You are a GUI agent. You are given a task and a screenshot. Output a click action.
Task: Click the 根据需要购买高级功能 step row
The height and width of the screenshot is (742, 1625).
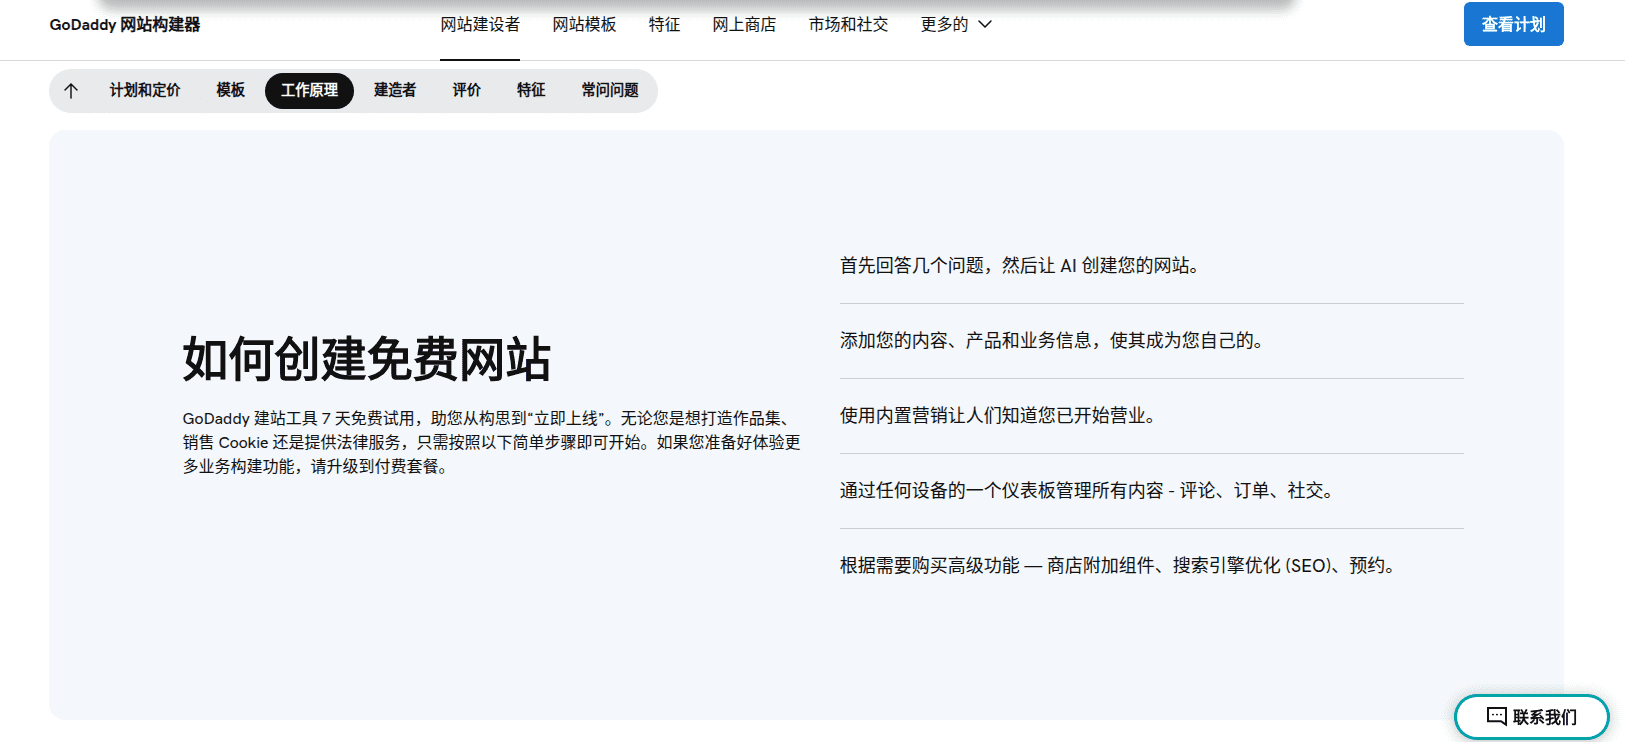(x=1117, y=566)
